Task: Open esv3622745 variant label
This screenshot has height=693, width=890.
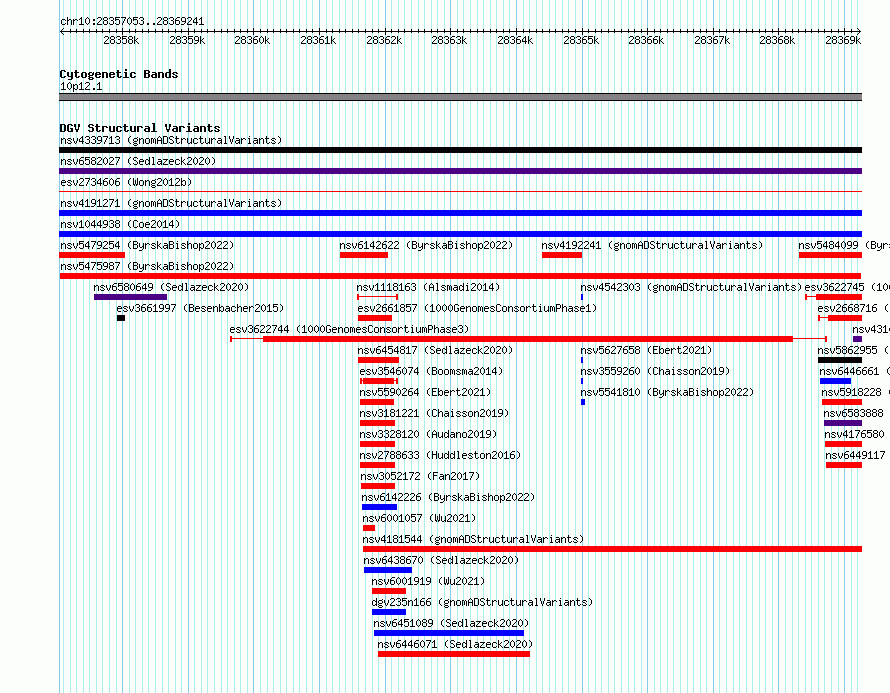Action: (847, 287)
